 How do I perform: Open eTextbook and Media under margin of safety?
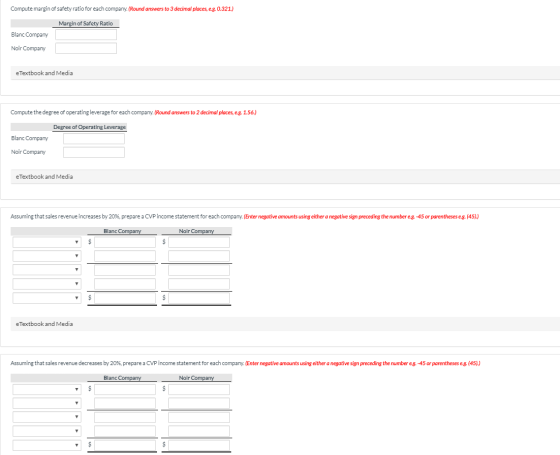click(x=44, y=73)
